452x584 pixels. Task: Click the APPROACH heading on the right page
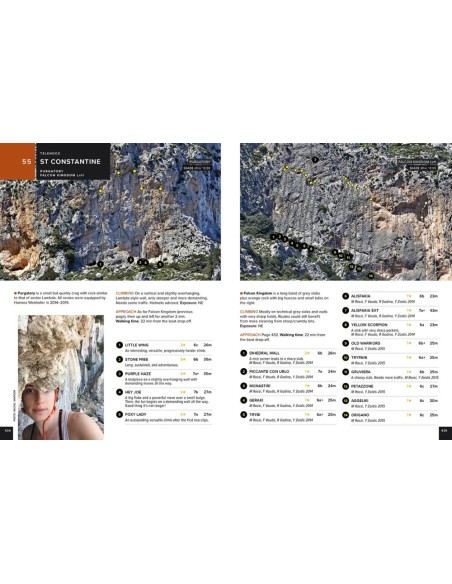250,335
